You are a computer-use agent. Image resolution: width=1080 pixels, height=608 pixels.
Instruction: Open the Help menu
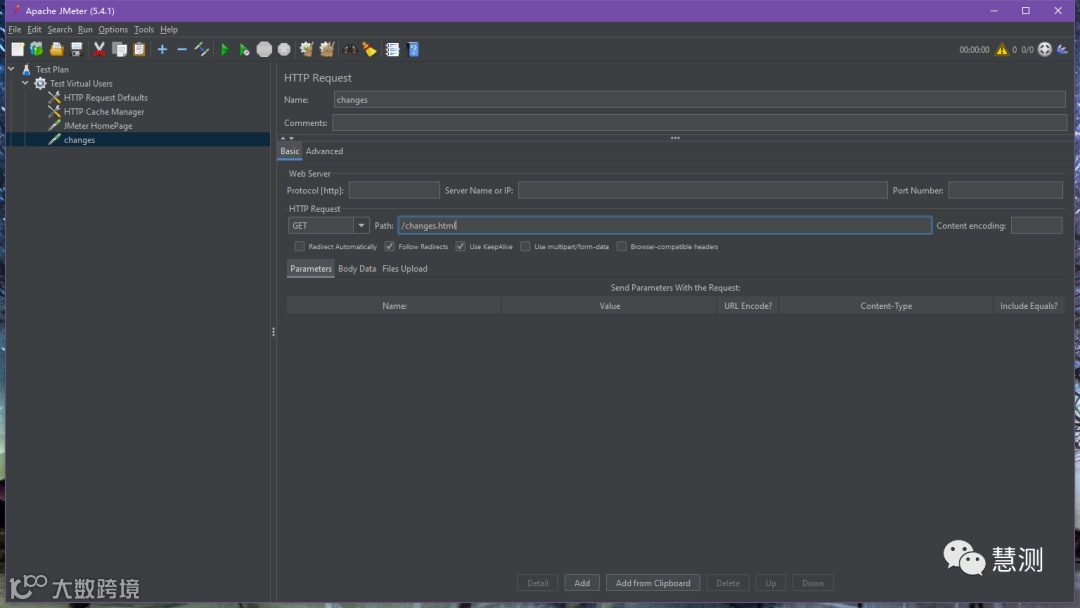pos(169,30)
